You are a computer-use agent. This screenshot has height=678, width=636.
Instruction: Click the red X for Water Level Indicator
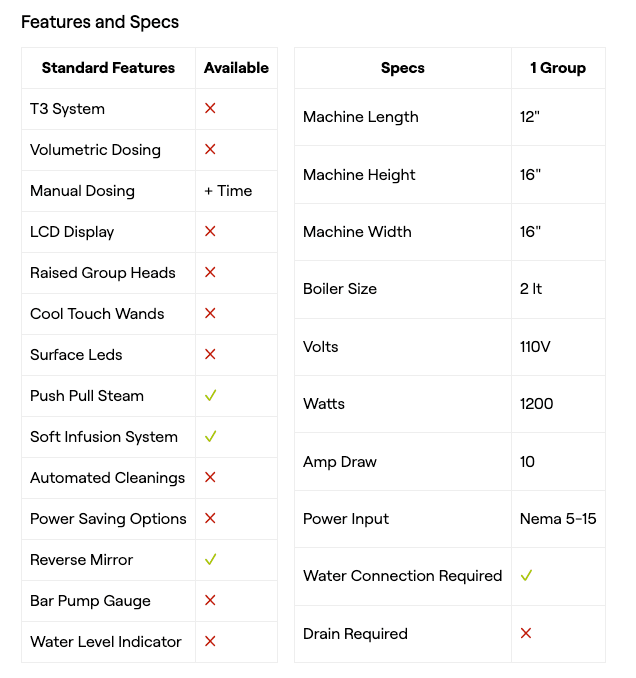[x=210, y=641]
